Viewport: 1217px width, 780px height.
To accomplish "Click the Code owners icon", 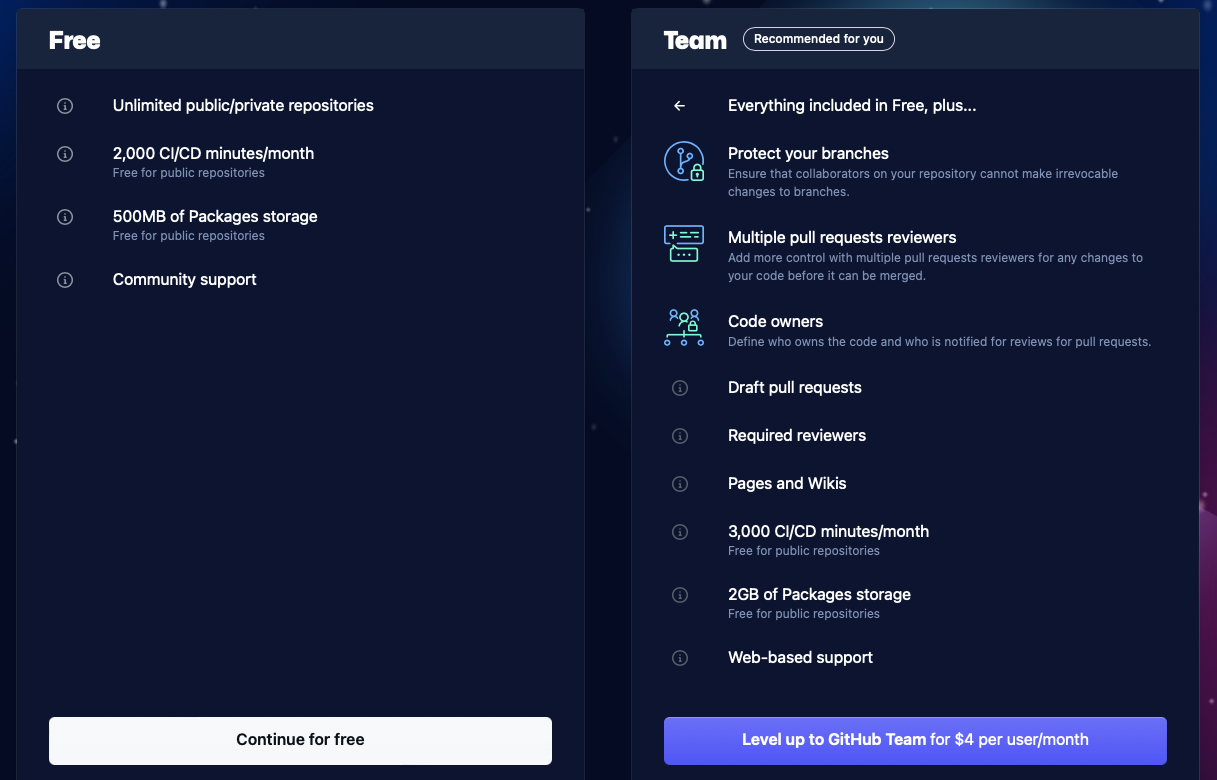I will click(684, 328).
